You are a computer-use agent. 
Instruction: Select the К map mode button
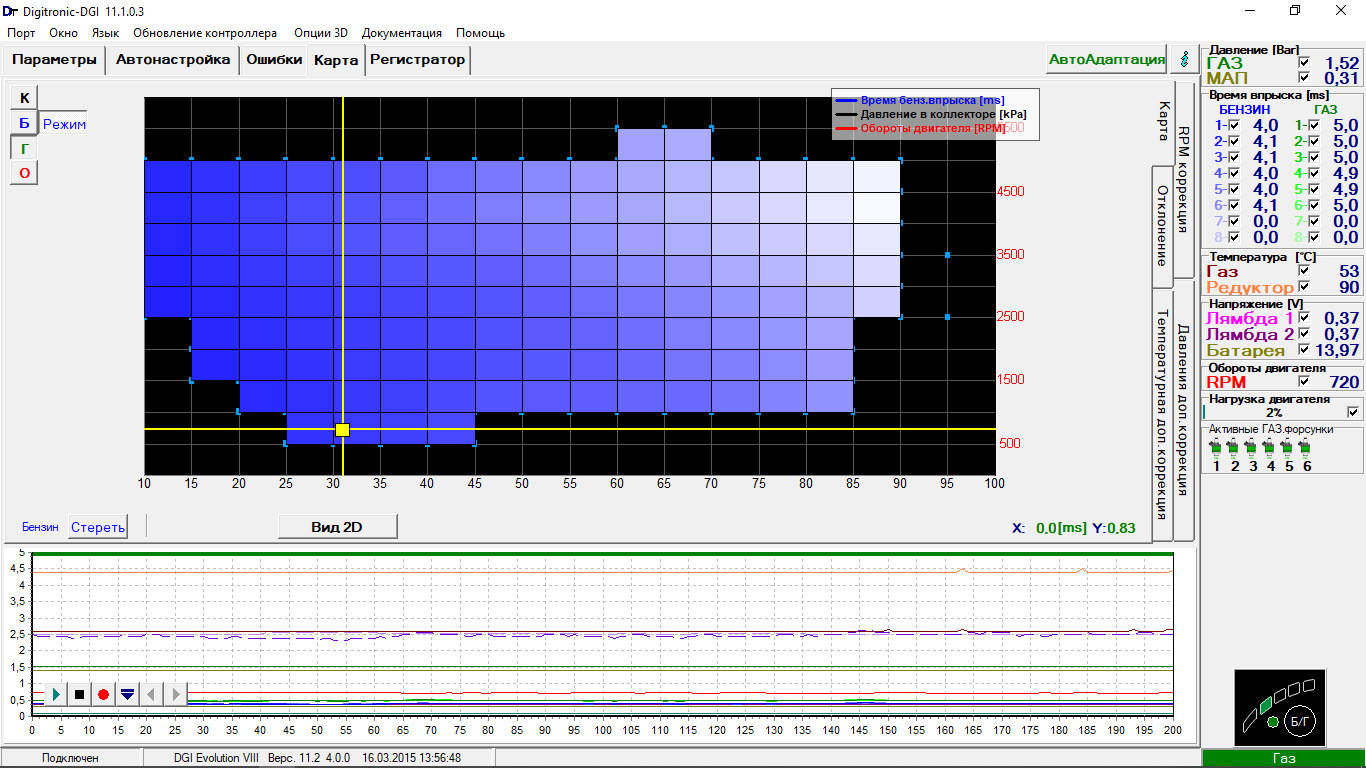click(25, 97)
